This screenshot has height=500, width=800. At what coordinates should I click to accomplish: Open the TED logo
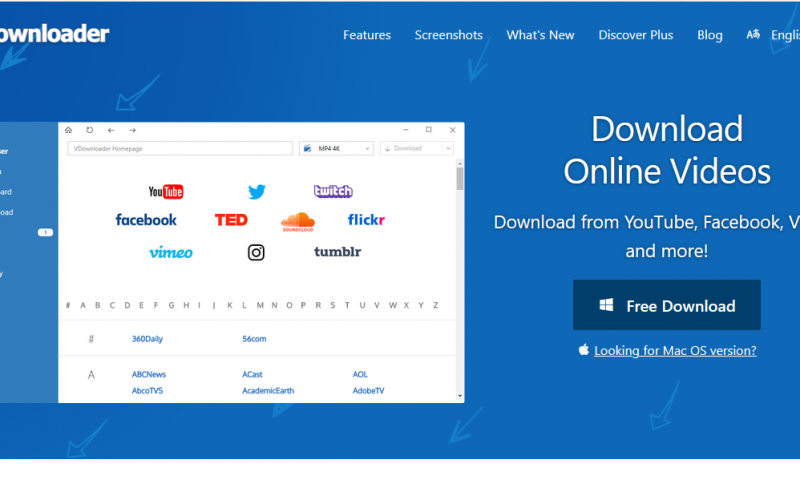point(231,220)
